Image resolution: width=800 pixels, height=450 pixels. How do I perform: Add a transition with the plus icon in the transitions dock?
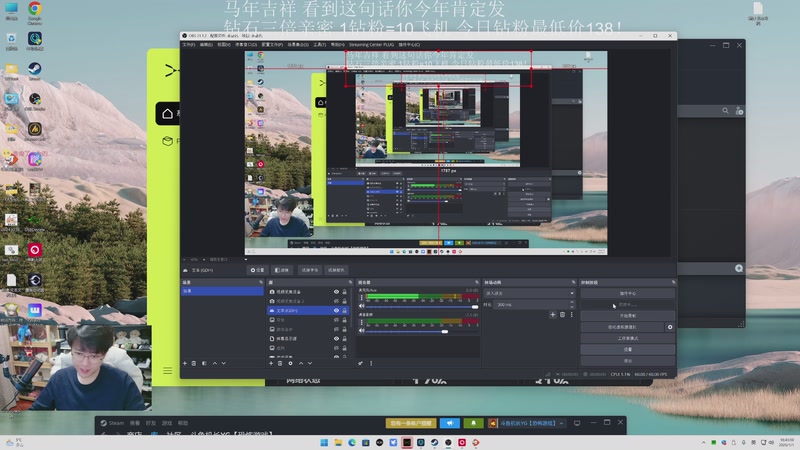point(553,315)
